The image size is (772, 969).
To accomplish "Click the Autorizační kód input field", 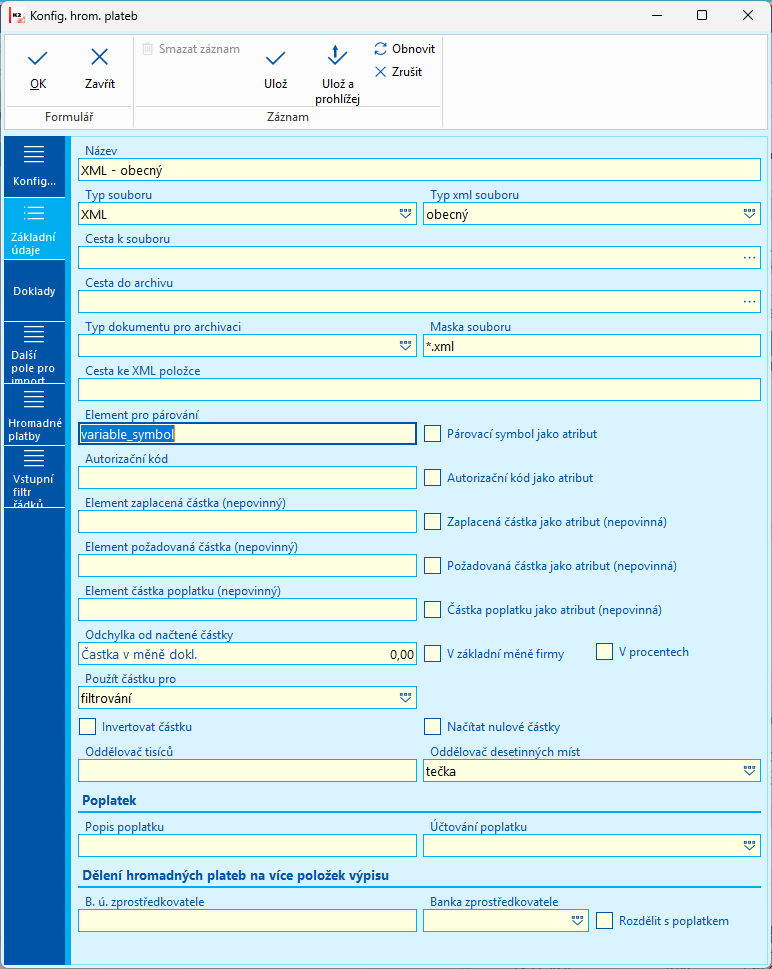I will 247,478.
